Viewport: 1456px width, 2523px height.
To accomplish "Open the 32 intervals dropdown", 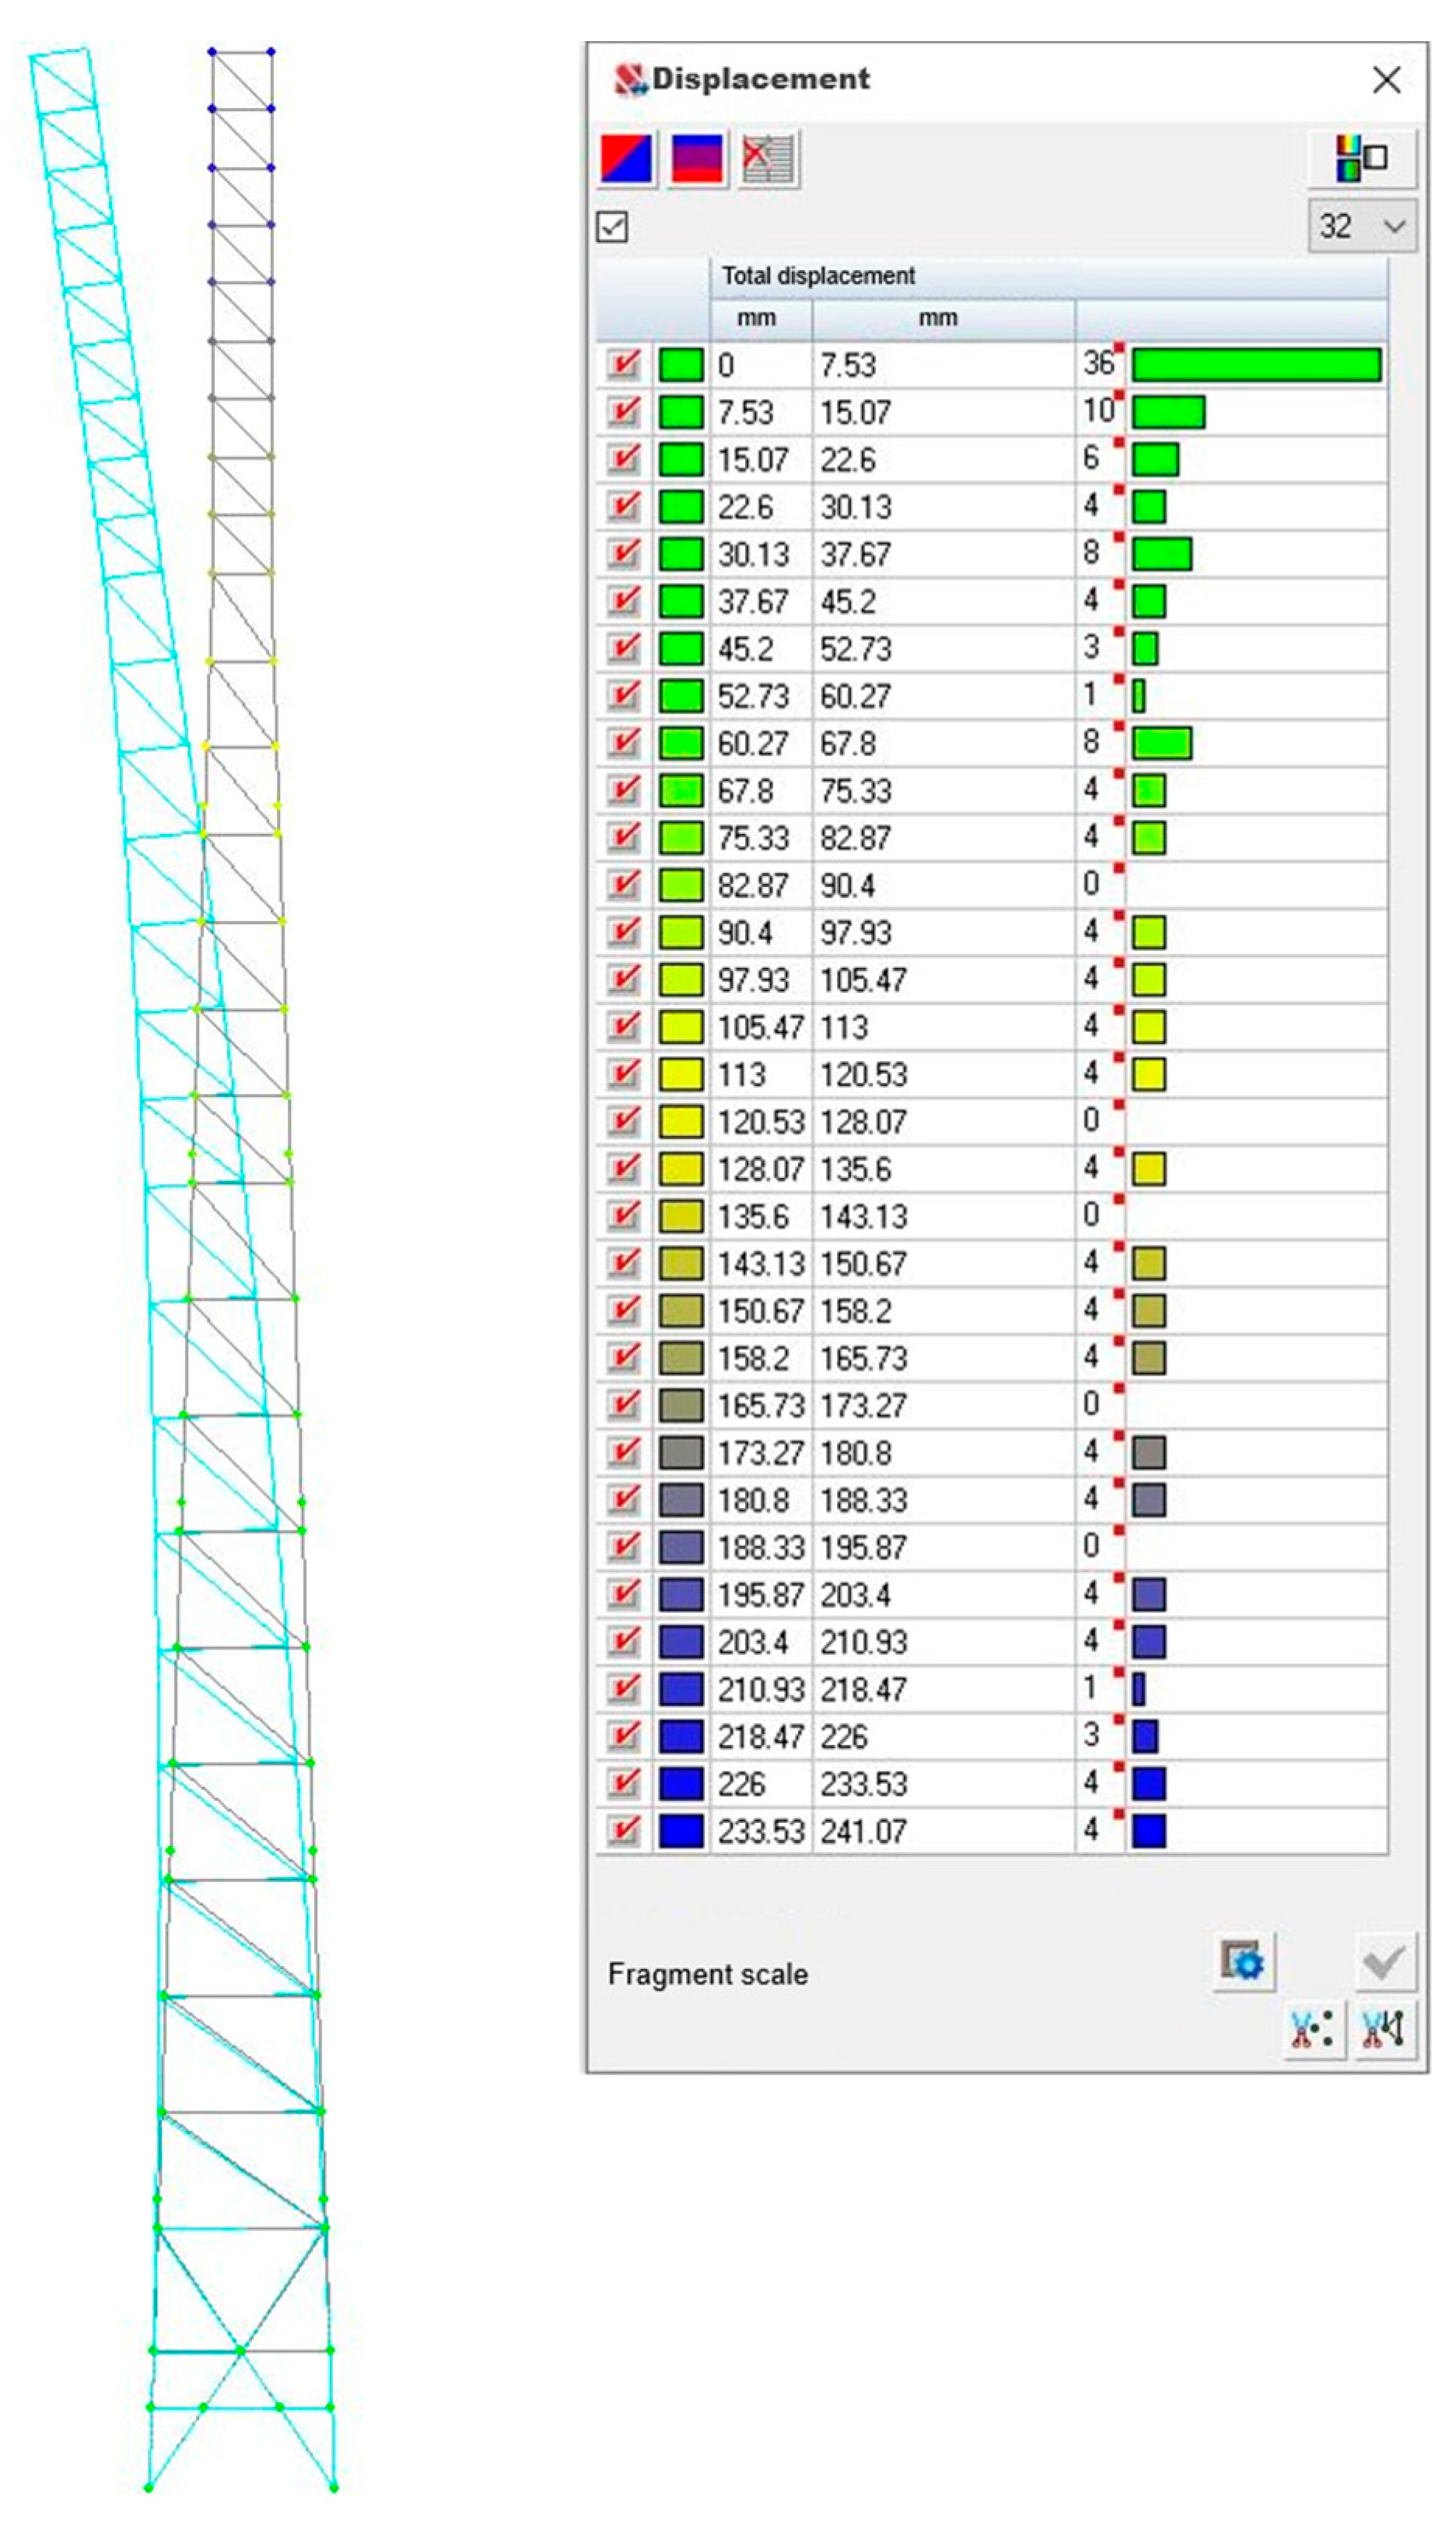I will pyautogui.click(x=1361, y=227).
